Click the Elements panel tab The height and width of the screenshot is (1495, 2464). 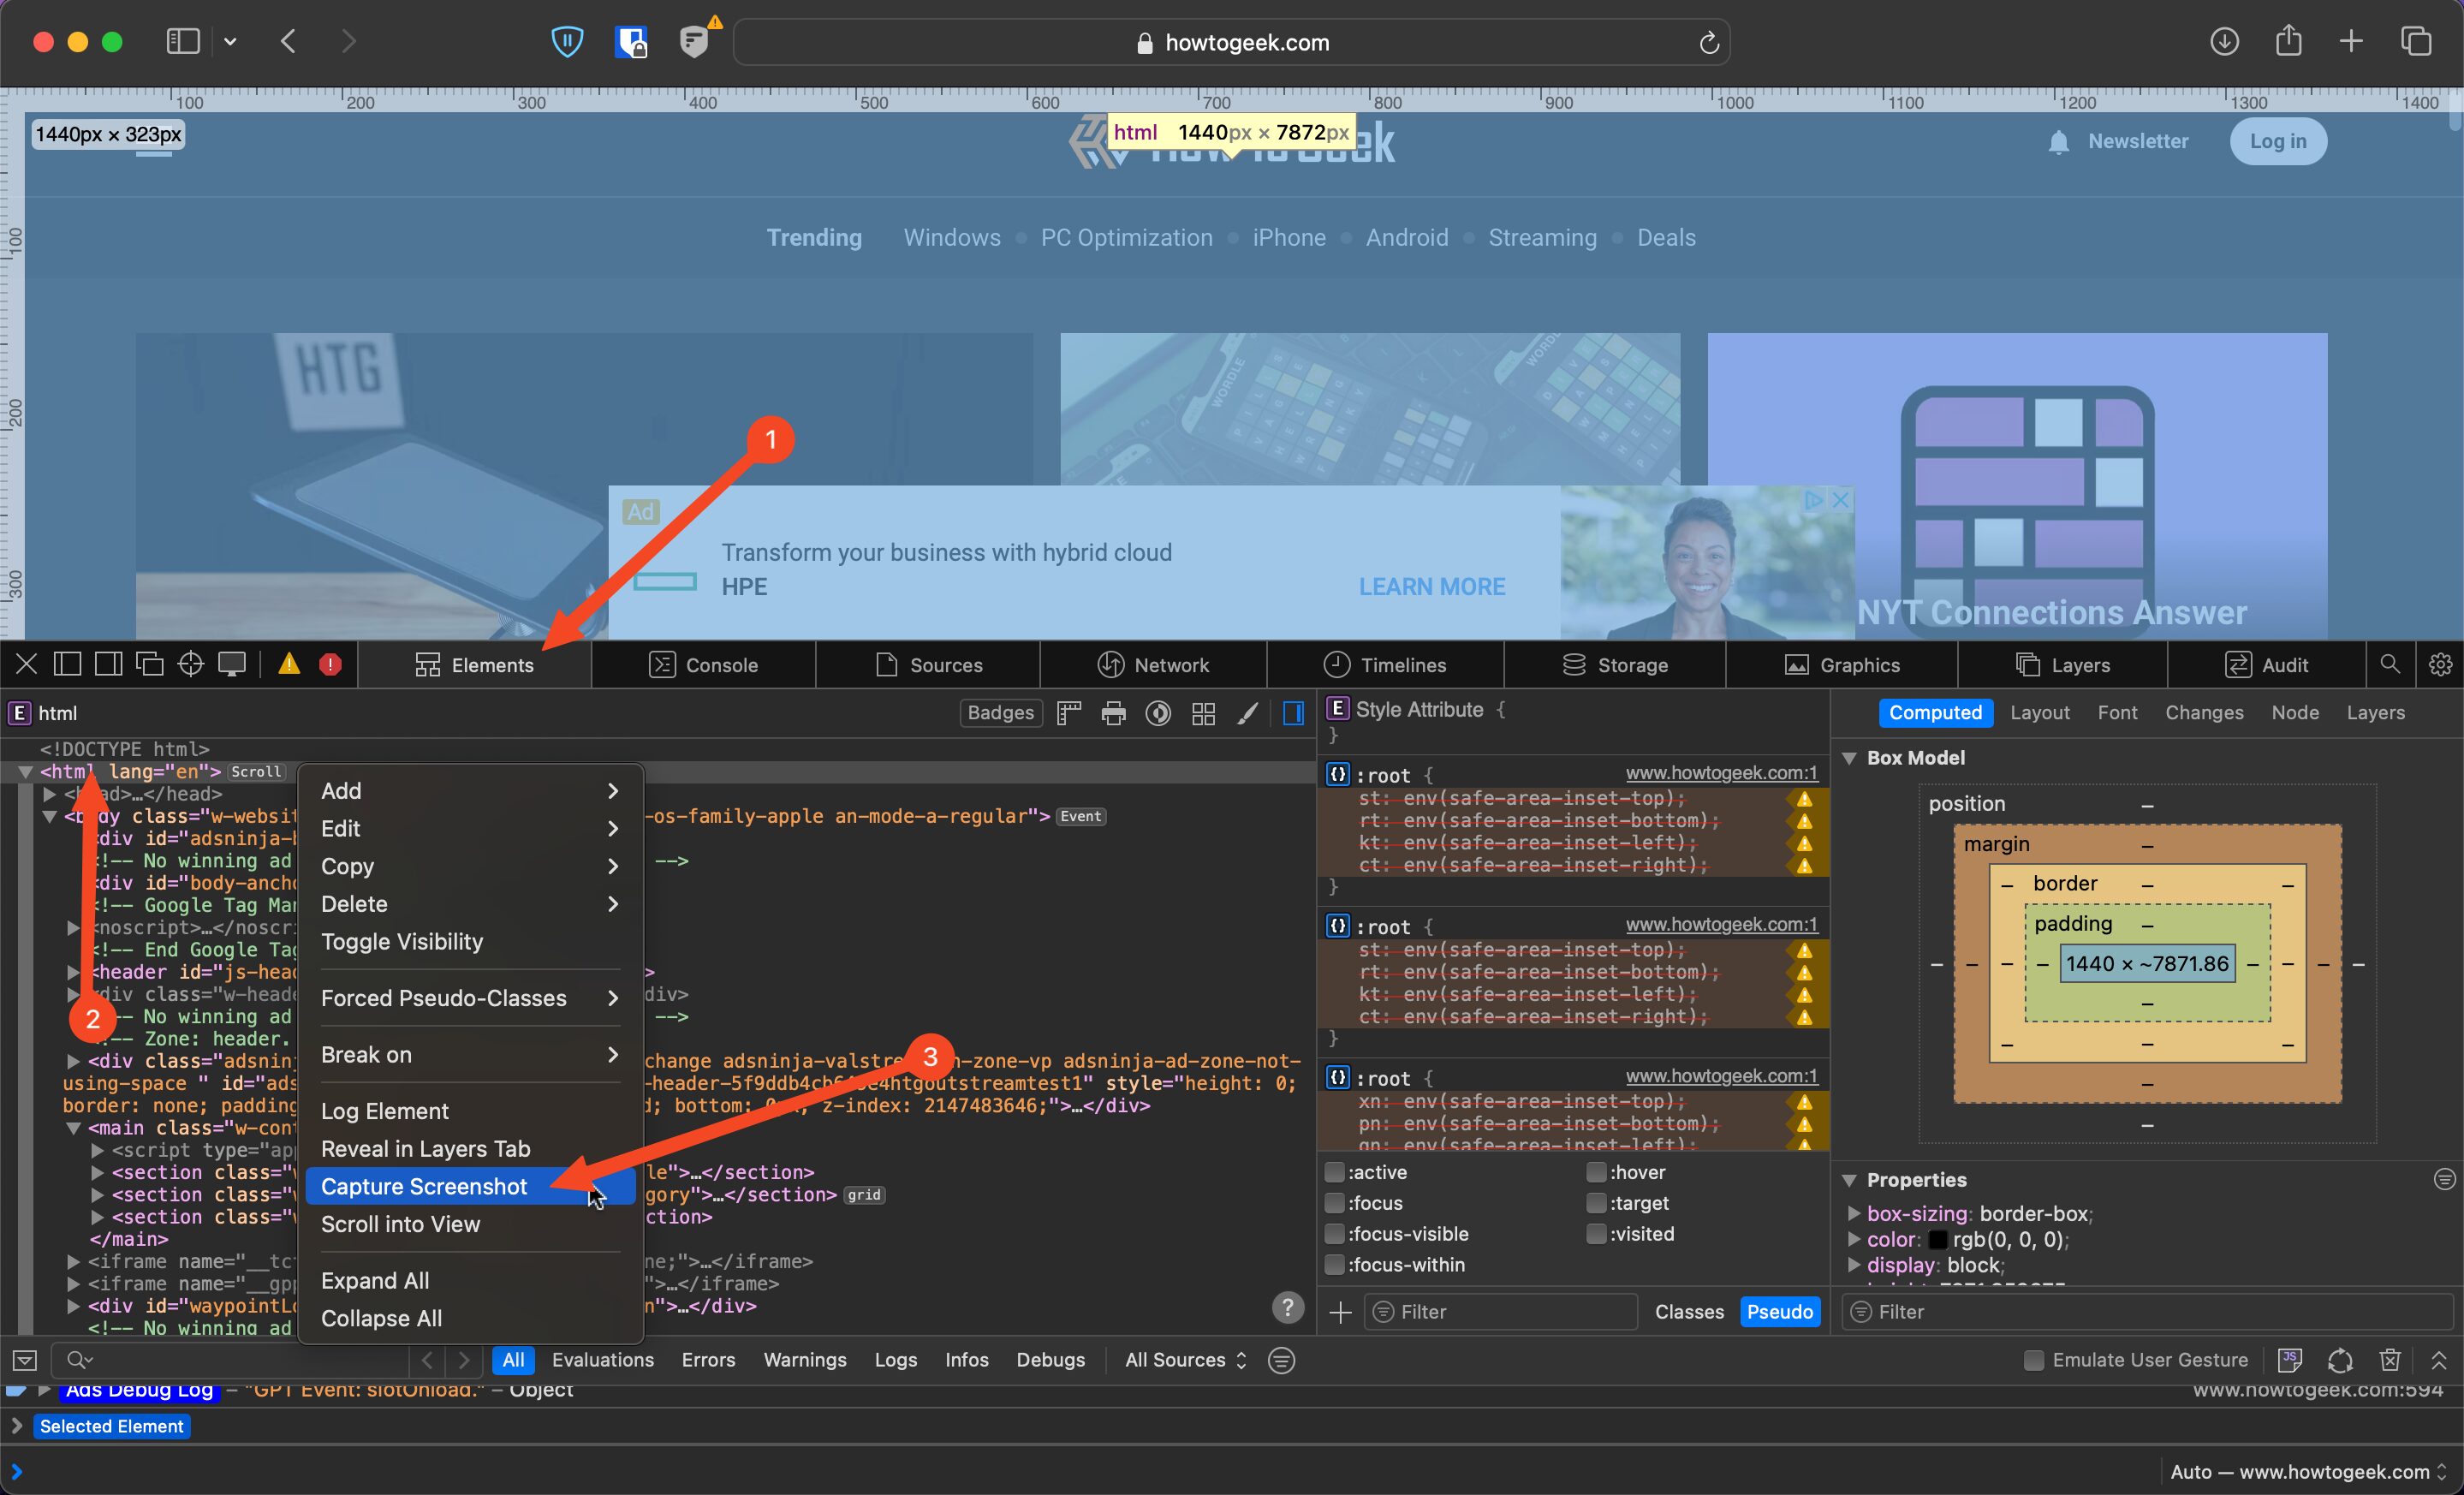tap(495, 664)
